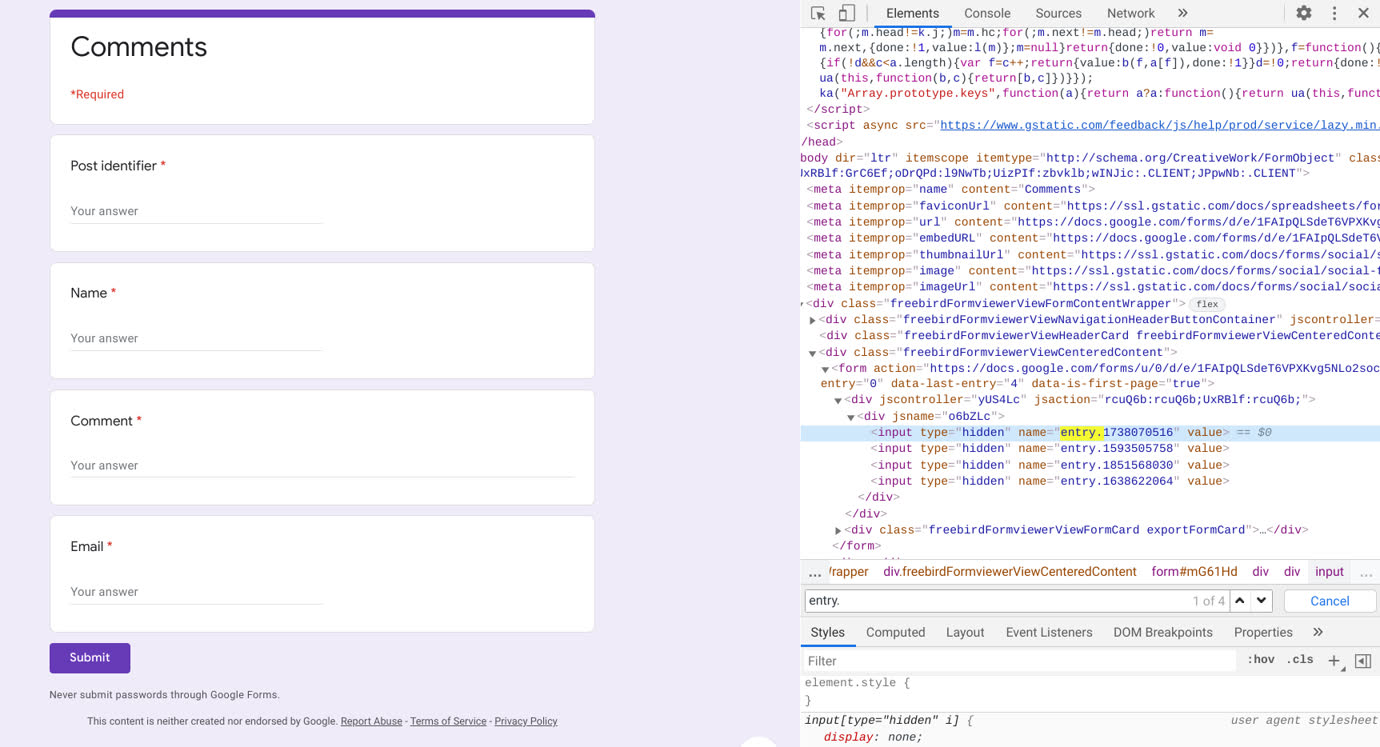Go to previous search result arrow
This screenshot has height=747, width=1380.
[1240, 601]
